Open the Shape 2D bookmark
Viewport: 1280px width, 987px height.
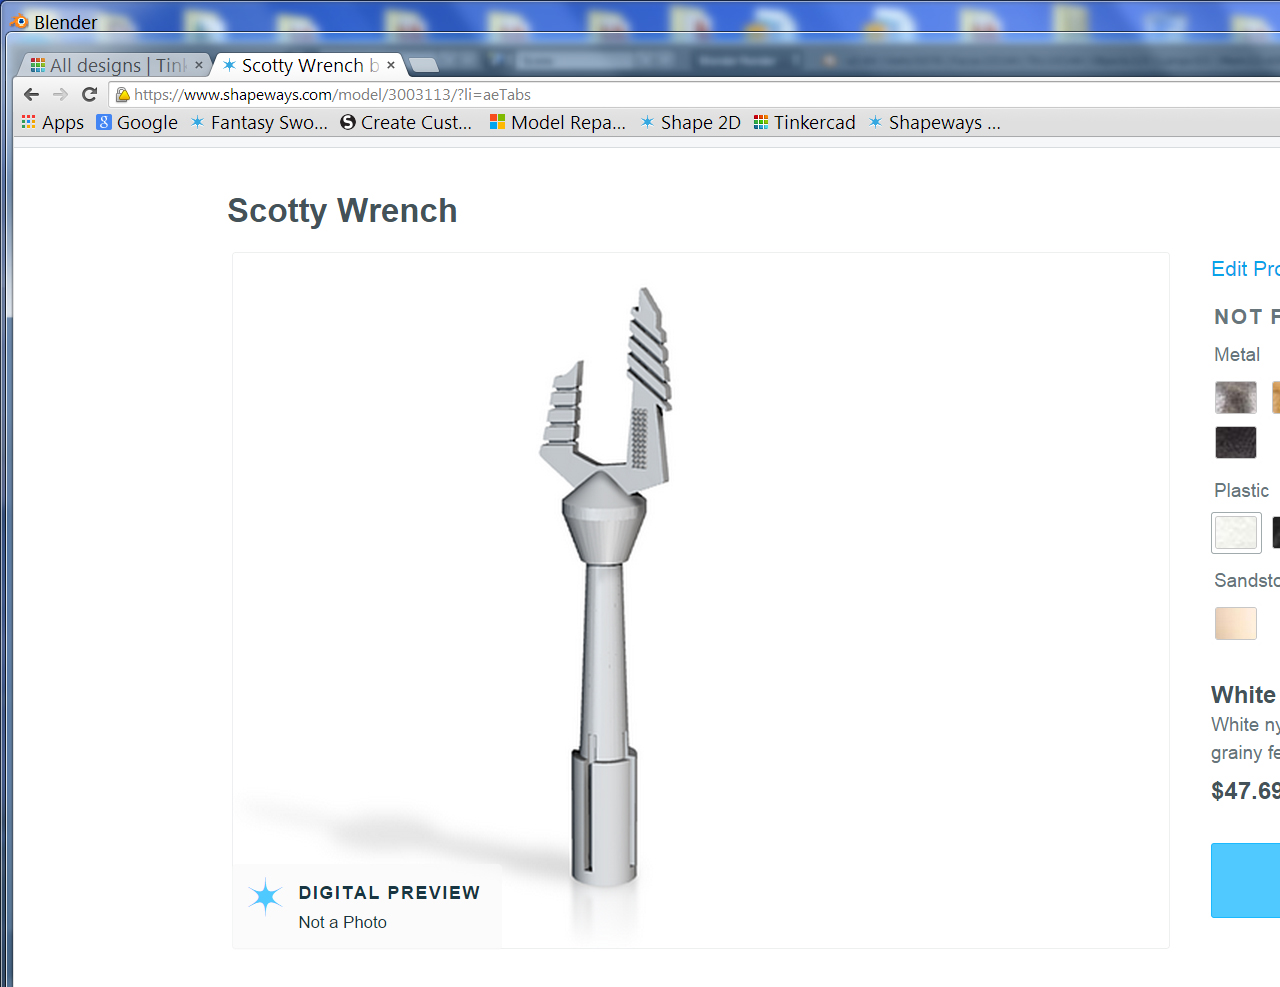[691, 122]
